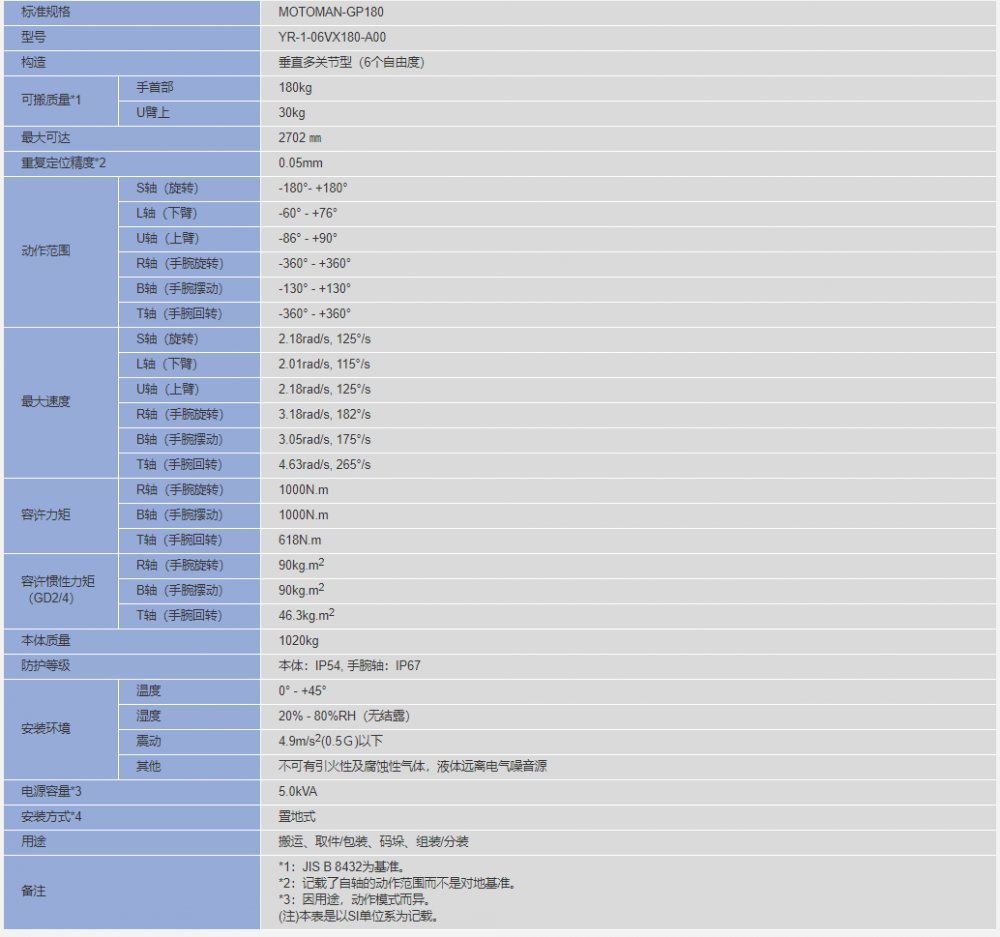Select the 搬运、取件/包装、码垛 usage text
This screenshot has width=1000, height=937.
341,842
